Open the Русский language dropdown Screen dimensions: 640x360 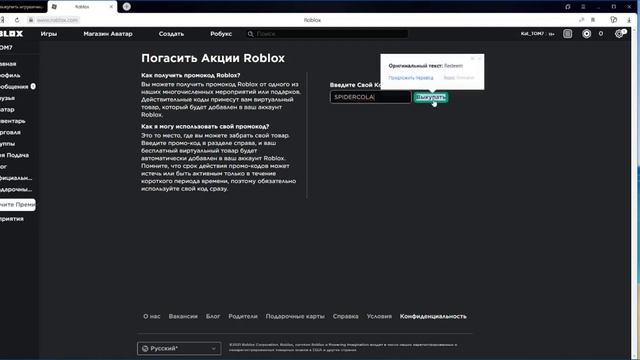pos(179,348)
